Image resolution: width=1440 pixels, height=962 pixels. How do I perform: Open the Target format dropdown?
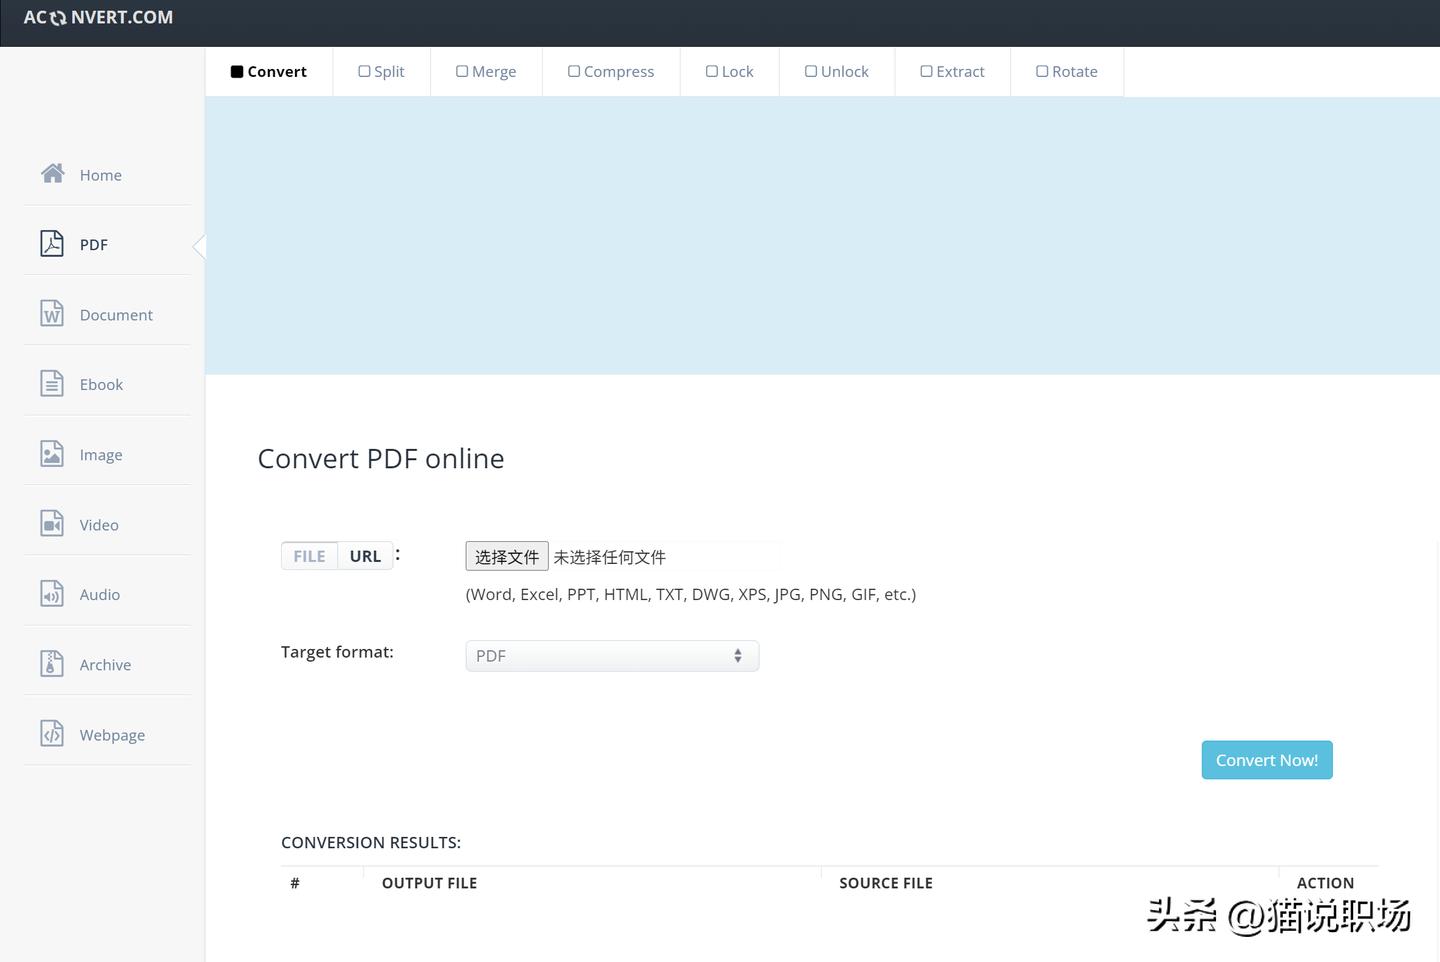pos(612,656)
